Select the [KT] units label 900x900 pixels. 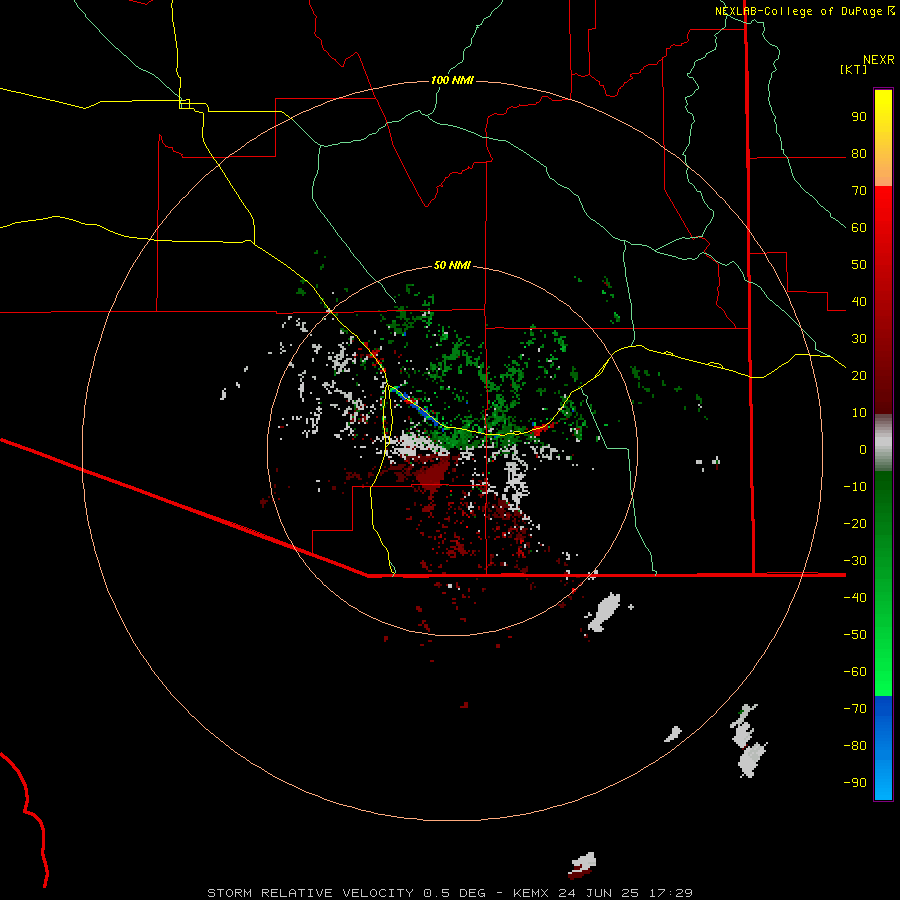(854, 69)
